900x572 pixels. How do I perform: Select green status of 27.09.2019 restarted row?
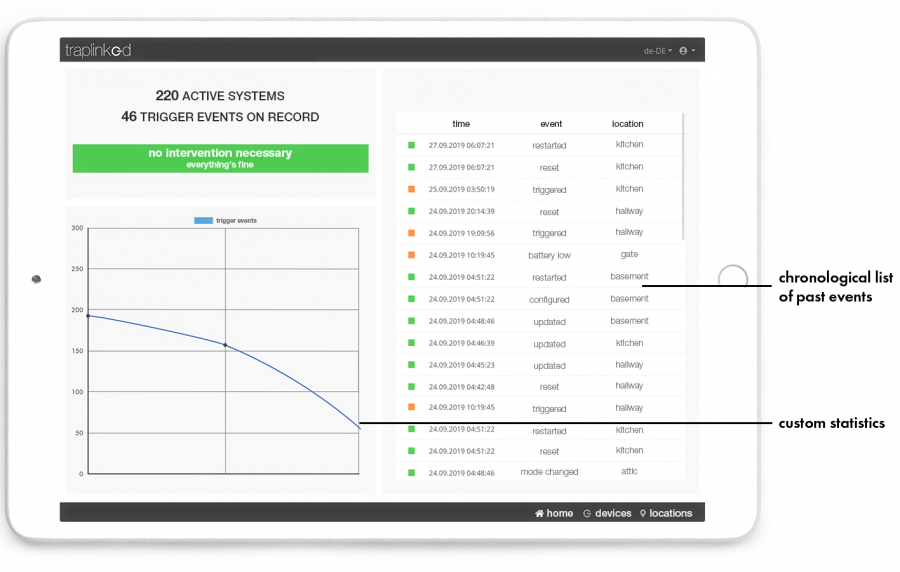tap(412, 145)
